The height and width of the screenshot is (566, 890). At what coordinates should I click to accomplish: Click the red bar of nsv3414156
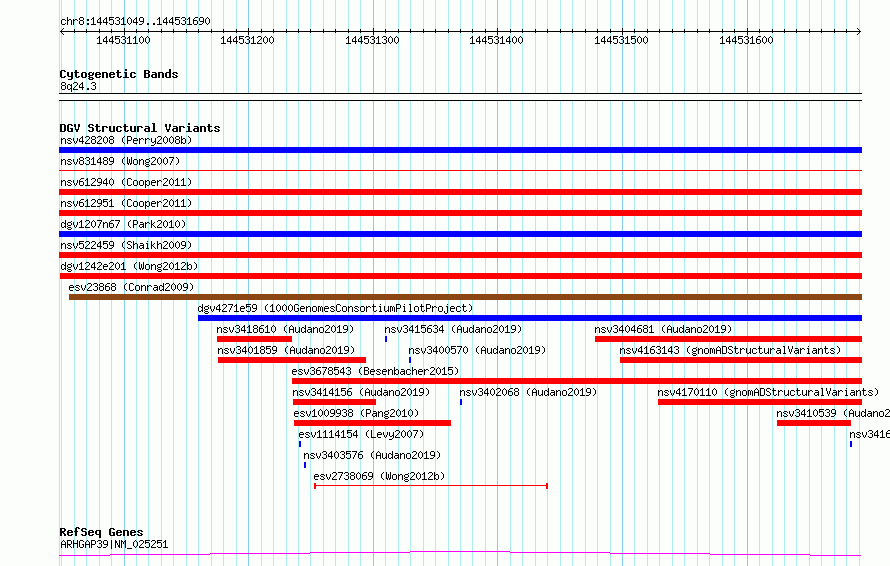click(x=334, y=402)
